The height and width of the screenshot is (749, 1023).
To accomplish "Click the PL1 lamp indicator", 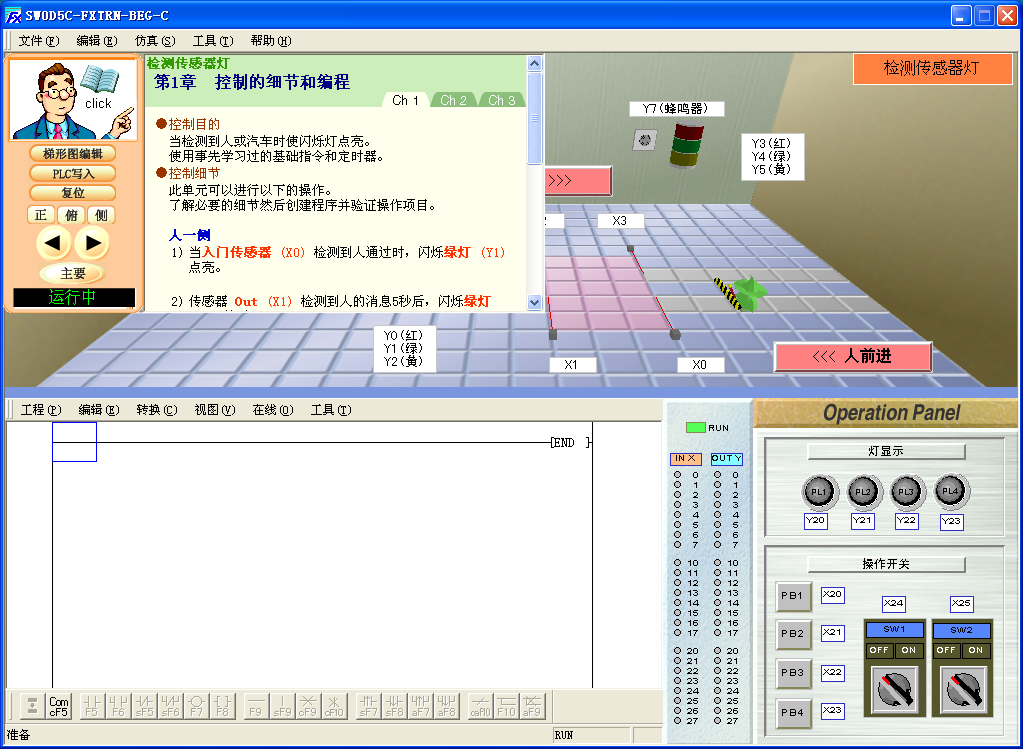I will pos(817,492).
